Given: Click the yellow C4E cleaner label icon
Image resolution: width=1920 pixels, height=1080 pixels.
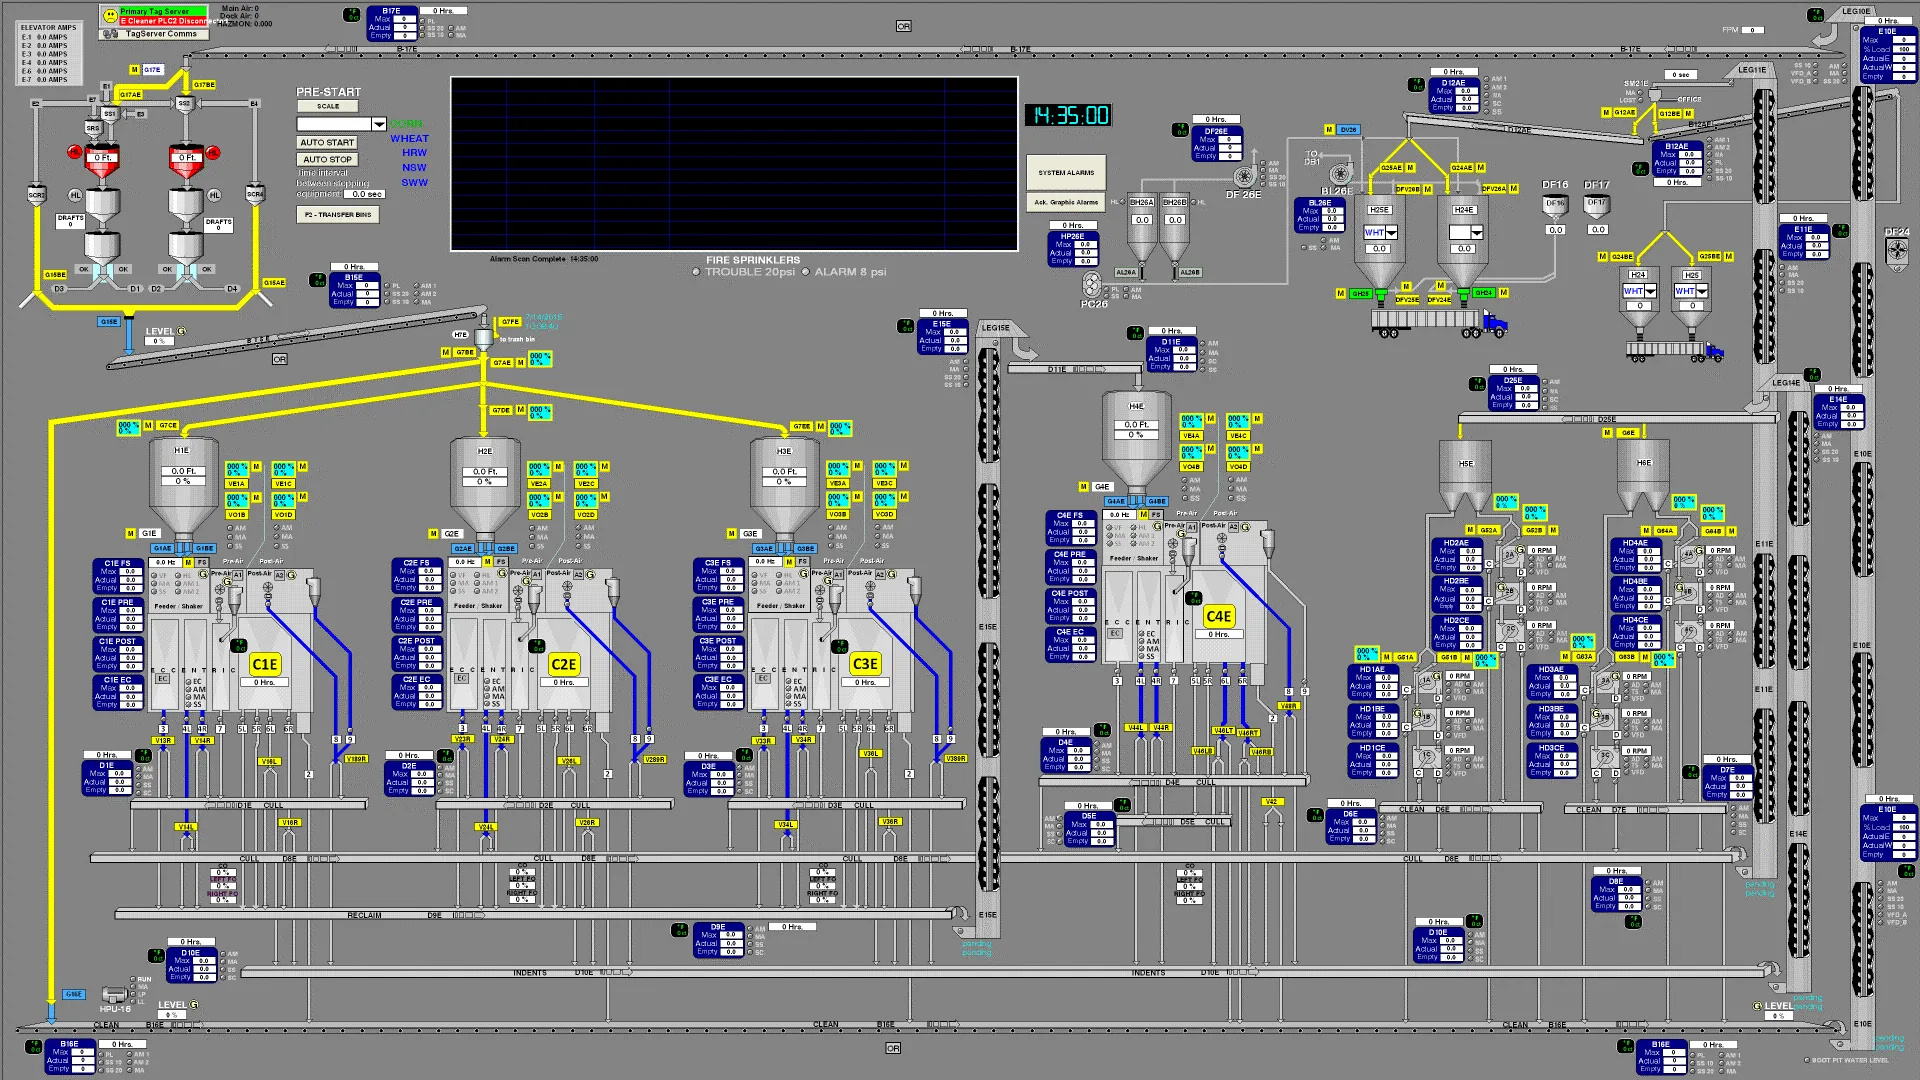Looking at the screenshot, I should click(1219, 618).
